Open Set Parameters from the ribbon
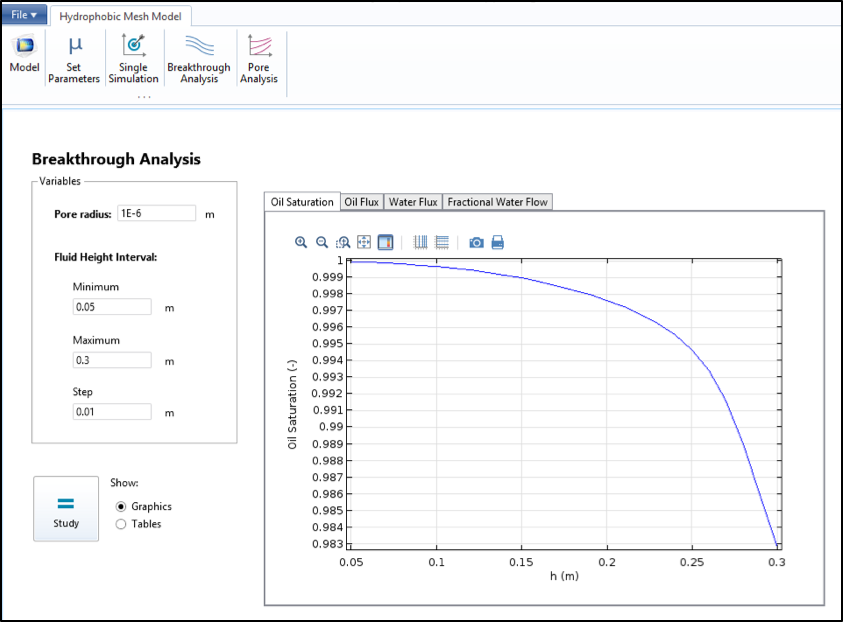 [x=74, y=59]
